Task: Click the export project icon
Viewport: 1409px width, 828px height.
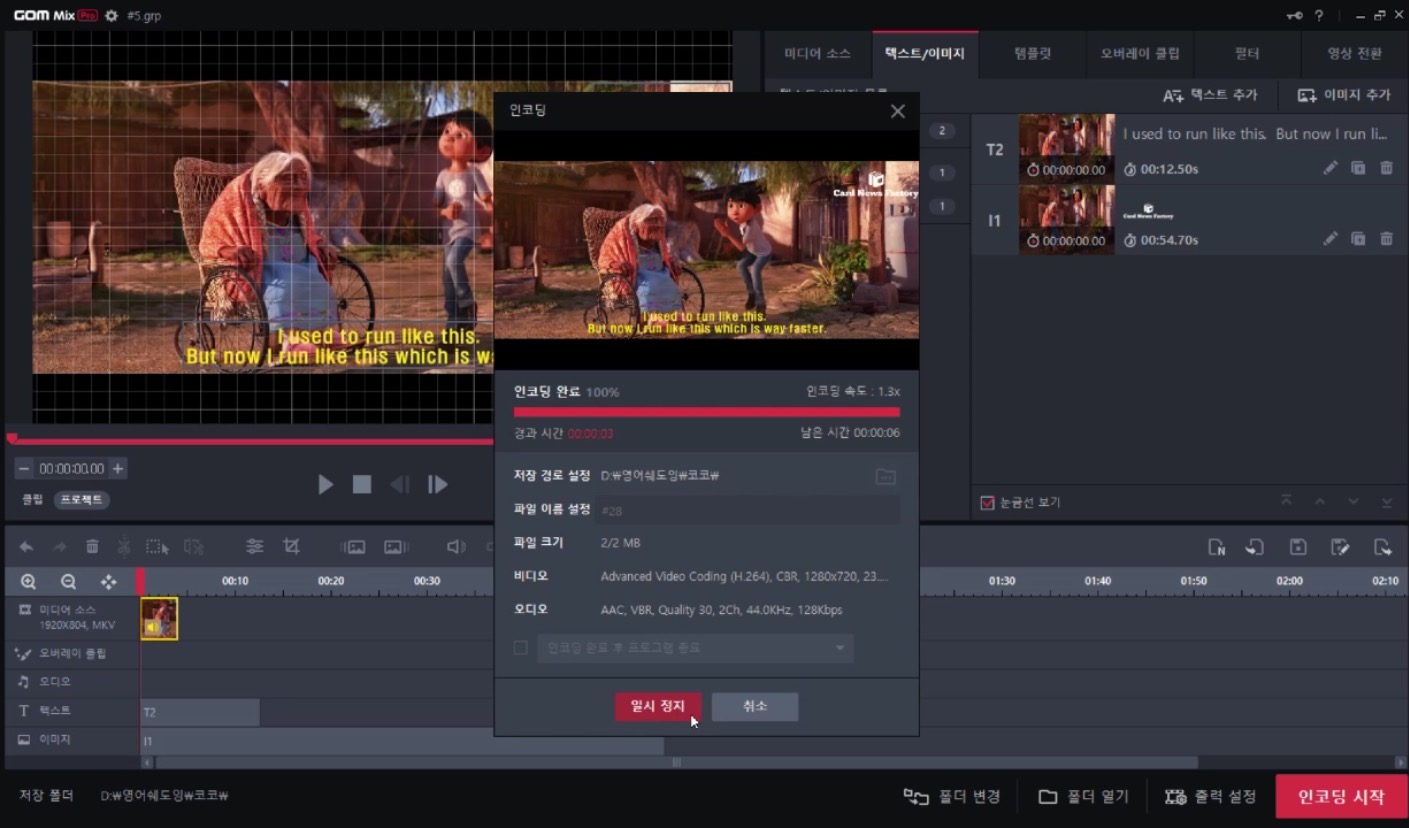Action: coord(1382,547)
